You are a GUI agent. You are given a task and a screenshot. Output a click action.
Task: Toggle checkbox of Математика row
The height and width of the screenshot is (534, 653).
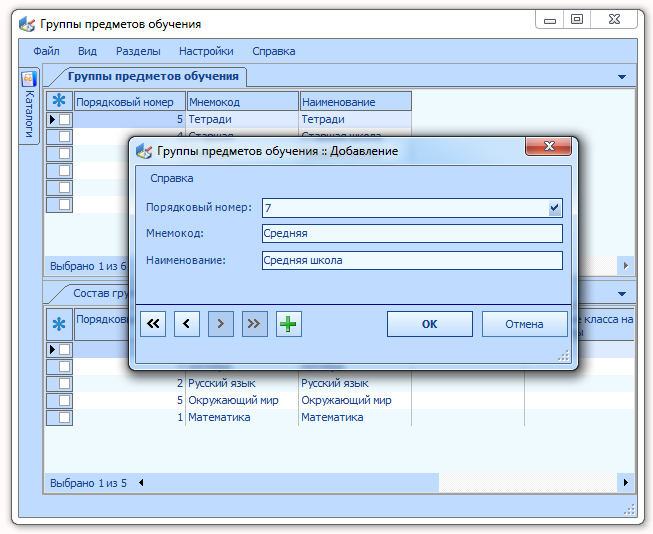tap(65, 417)
